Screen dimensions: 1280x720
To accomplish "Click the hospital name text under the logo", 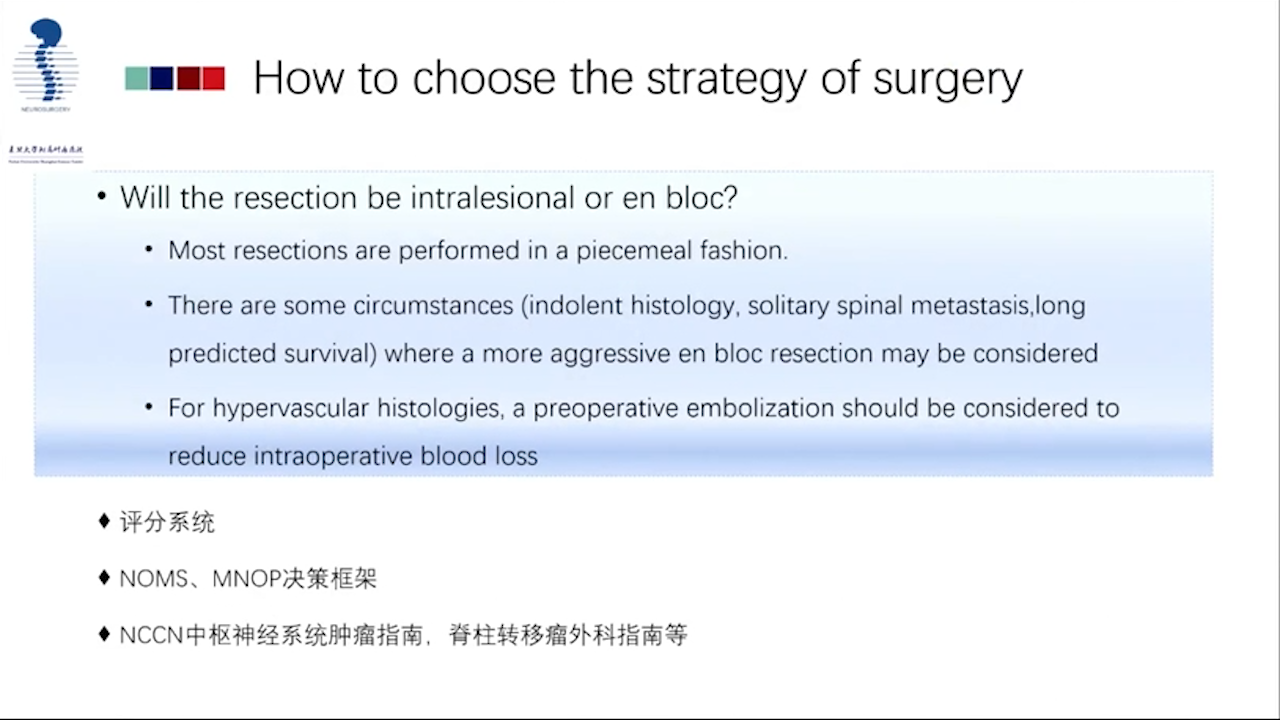I will point(46,152).
